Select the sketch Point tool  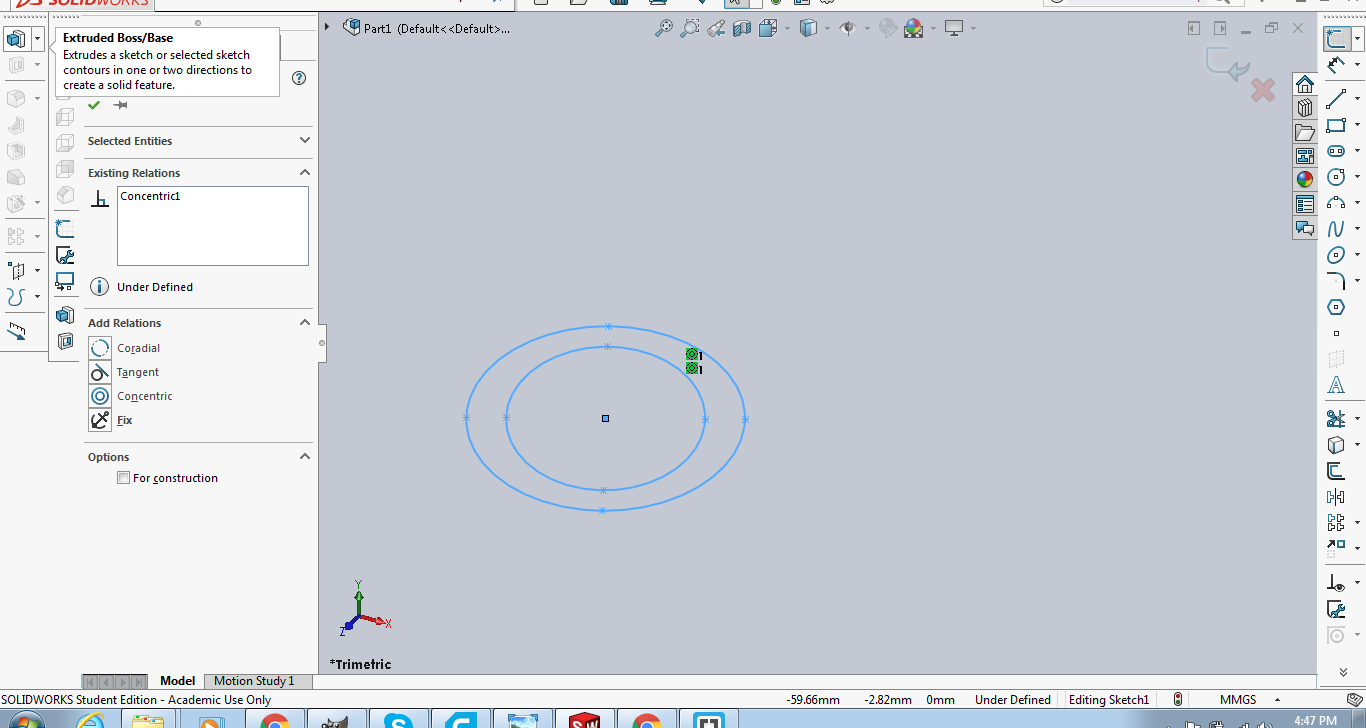click(x=1336, y=333)
